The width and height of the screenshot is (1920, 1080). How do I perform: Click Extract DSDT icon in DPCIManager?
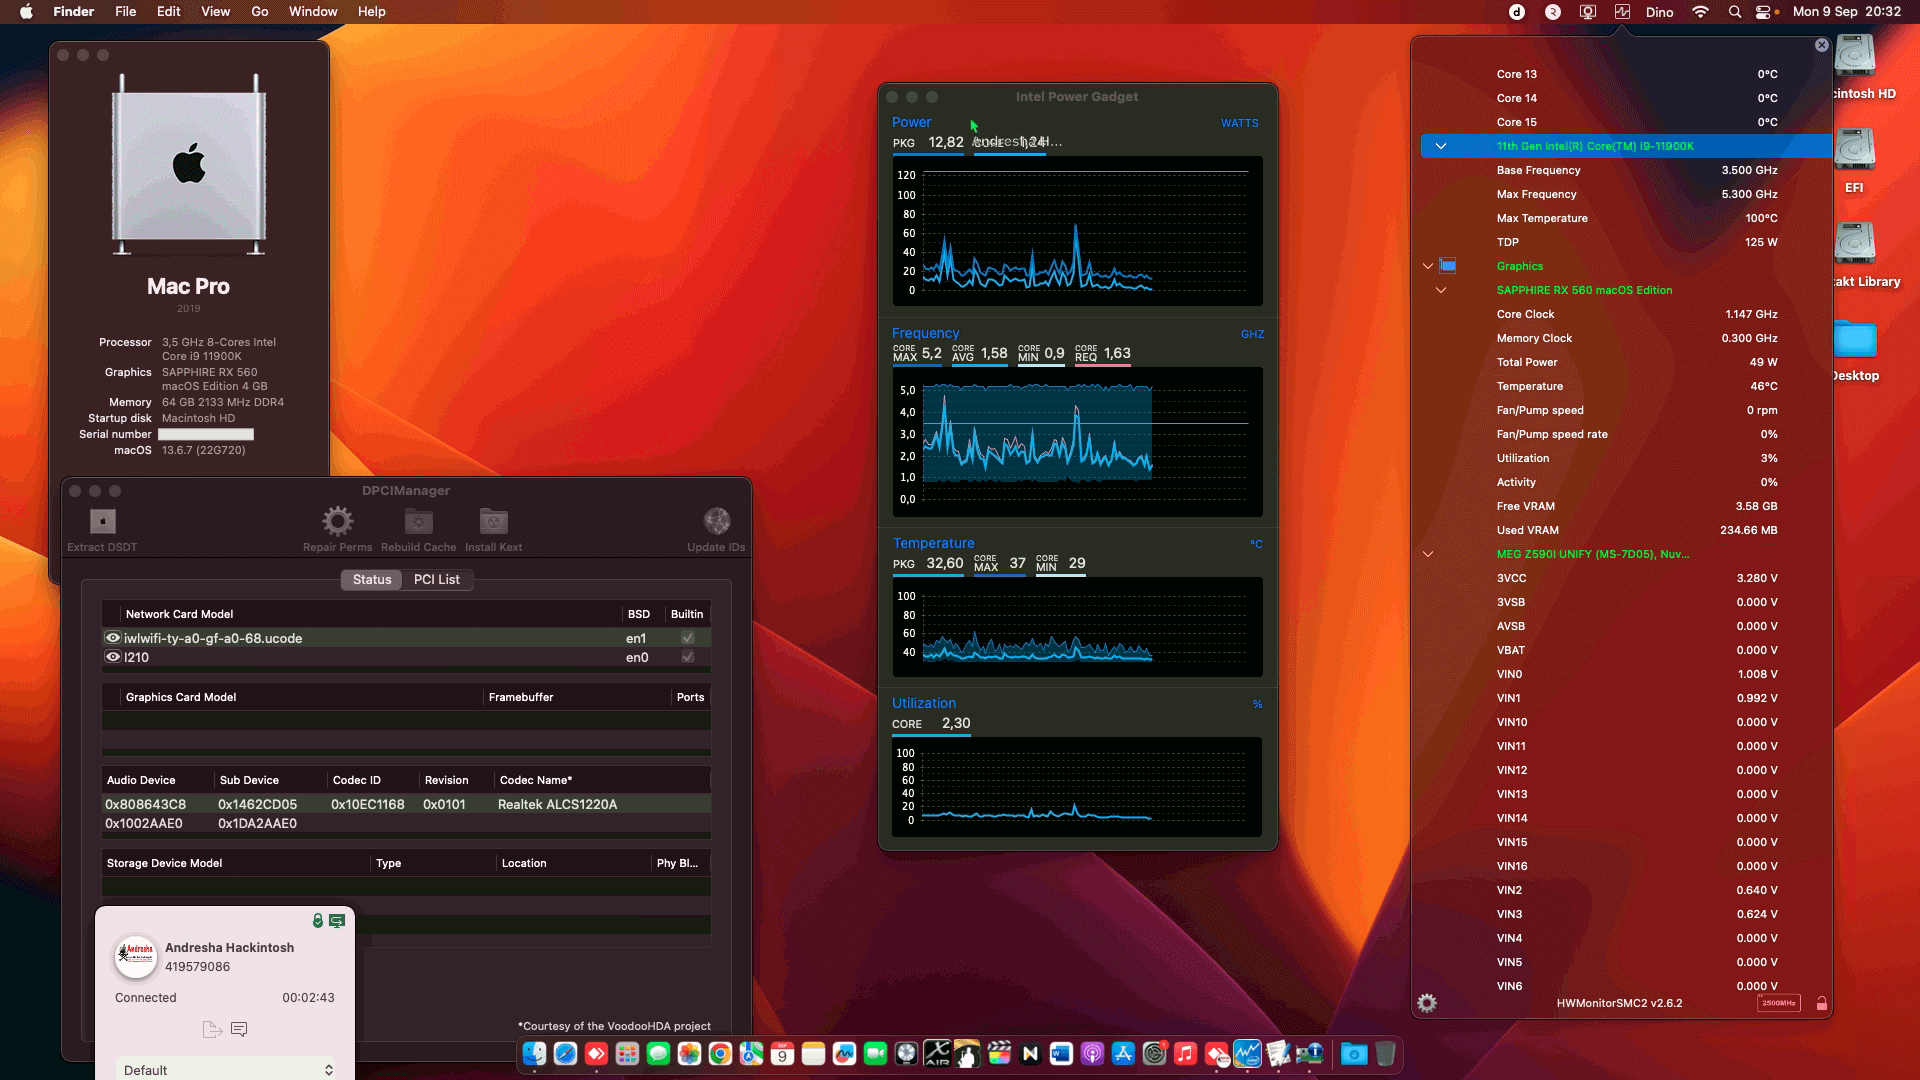pyautogui.click(x=102, y=521)
